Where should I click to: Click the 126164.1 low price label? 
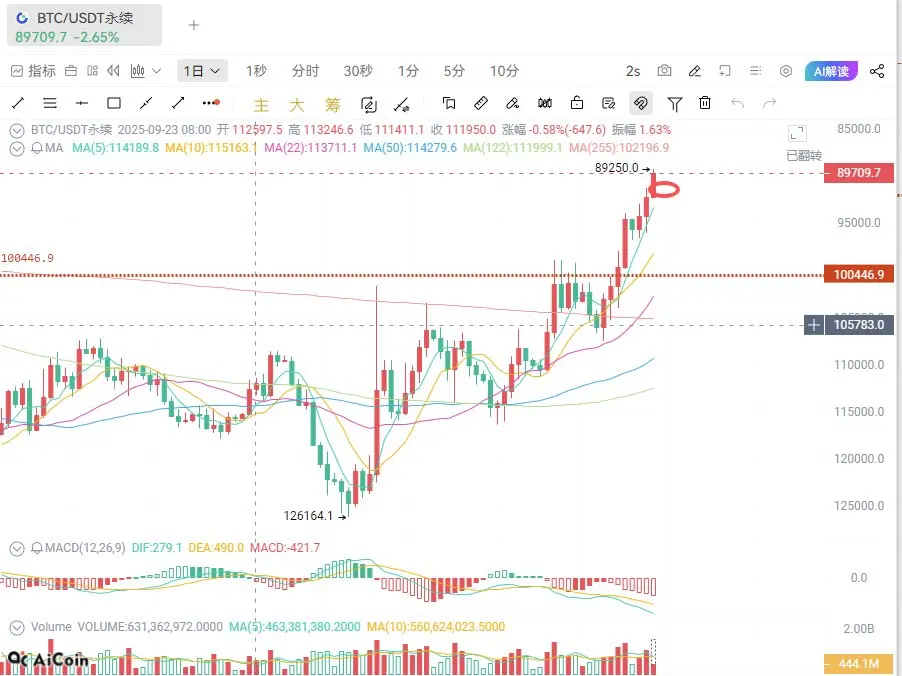(308, 516)
